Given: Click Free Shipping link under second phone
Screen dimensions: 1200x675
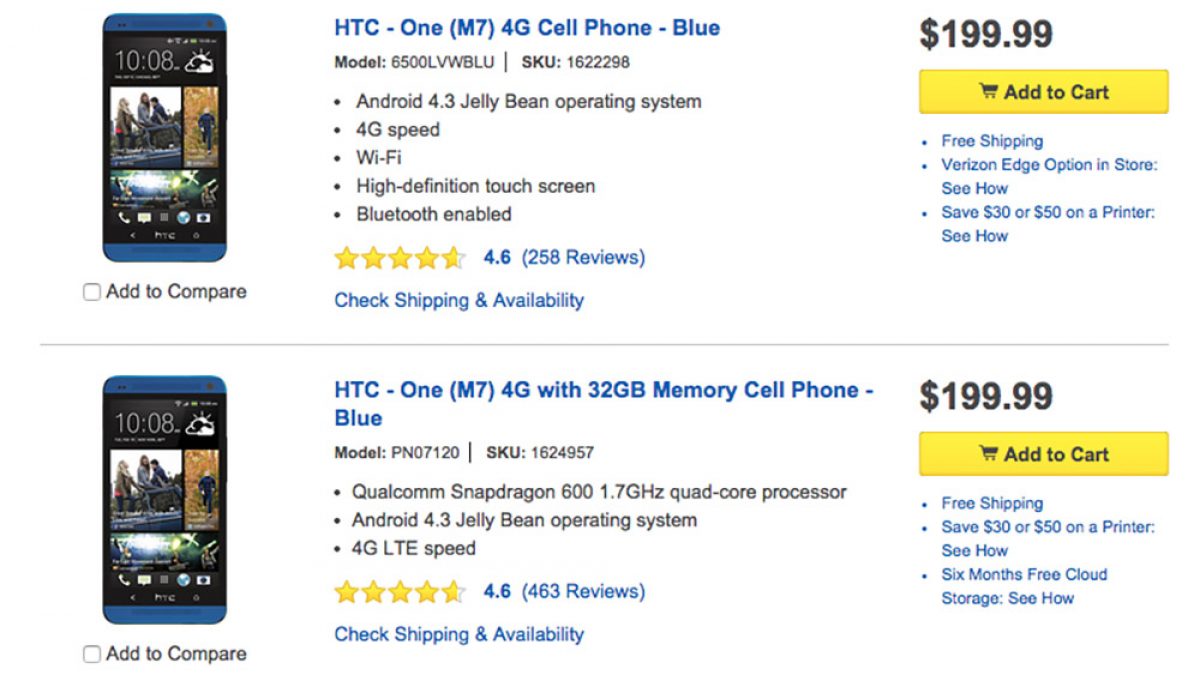Looking at the screenshot, I should coord(992,503).
